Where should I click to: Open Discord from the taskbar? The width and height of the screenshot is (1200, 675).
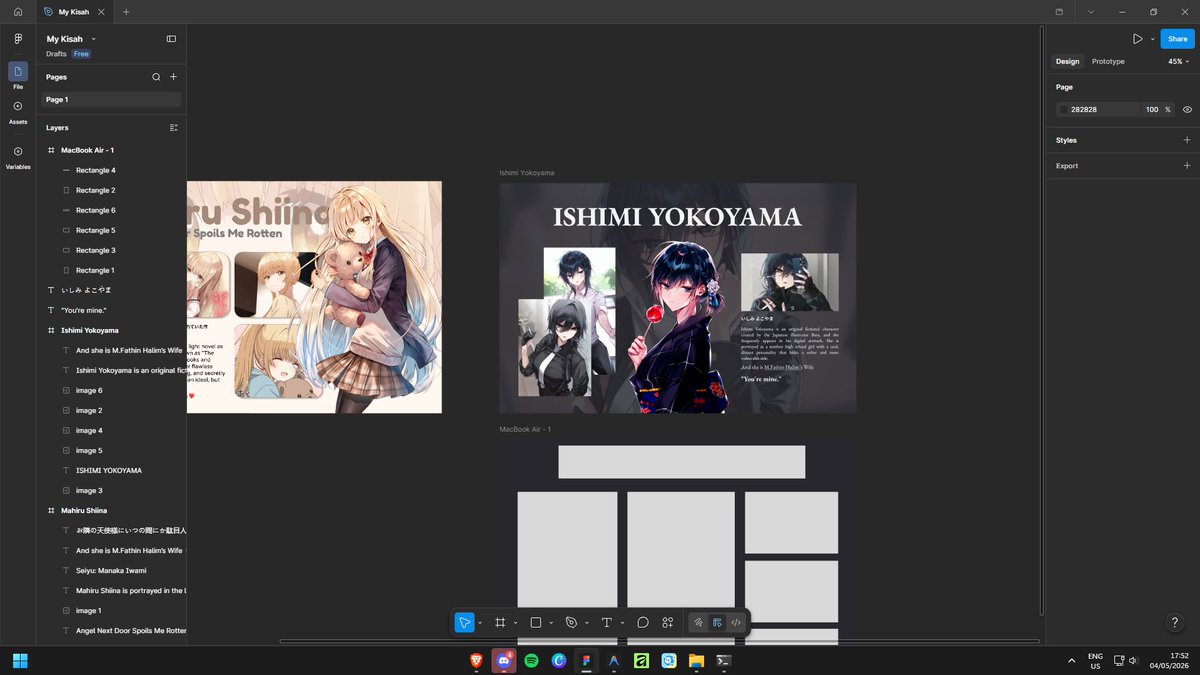tap(503, 661)
